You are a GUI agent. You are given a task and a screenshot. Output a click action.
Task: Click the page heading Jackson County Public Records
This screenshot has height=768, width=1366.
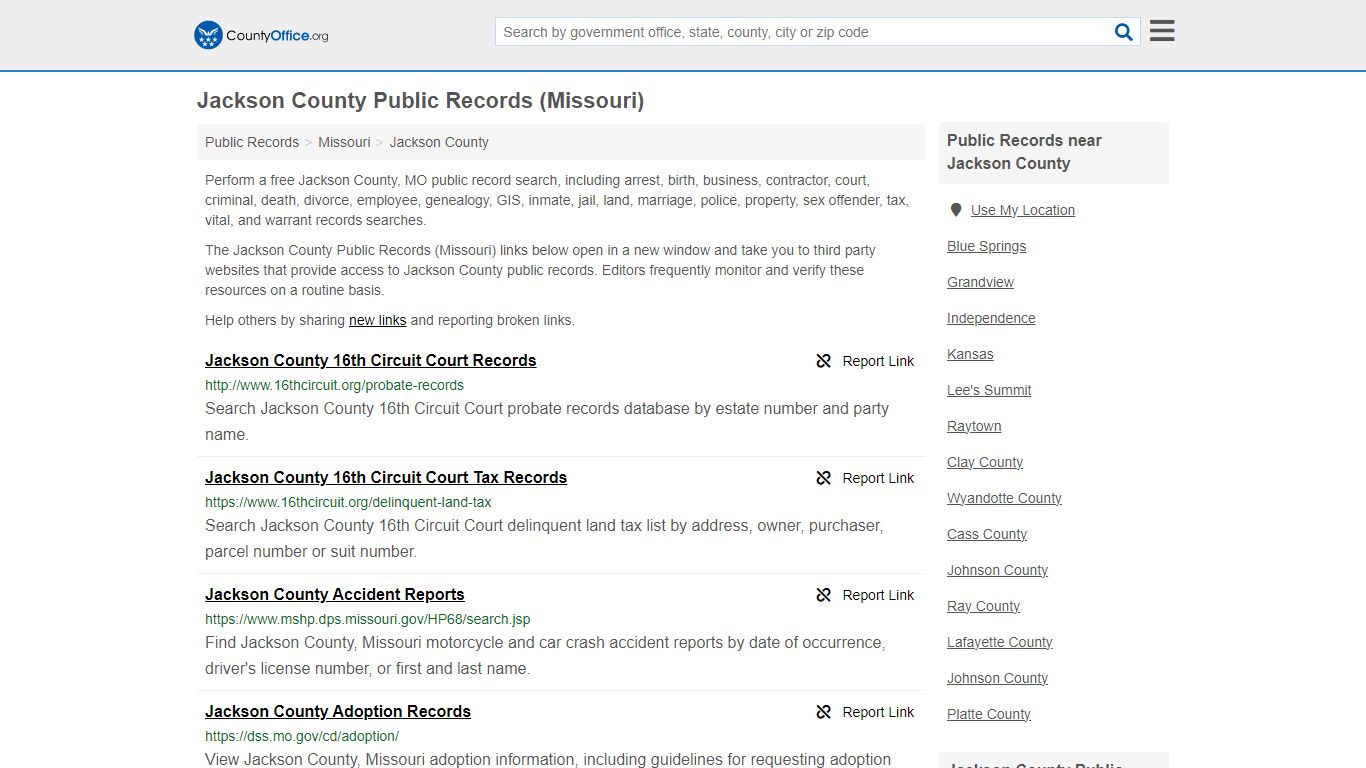420,101
